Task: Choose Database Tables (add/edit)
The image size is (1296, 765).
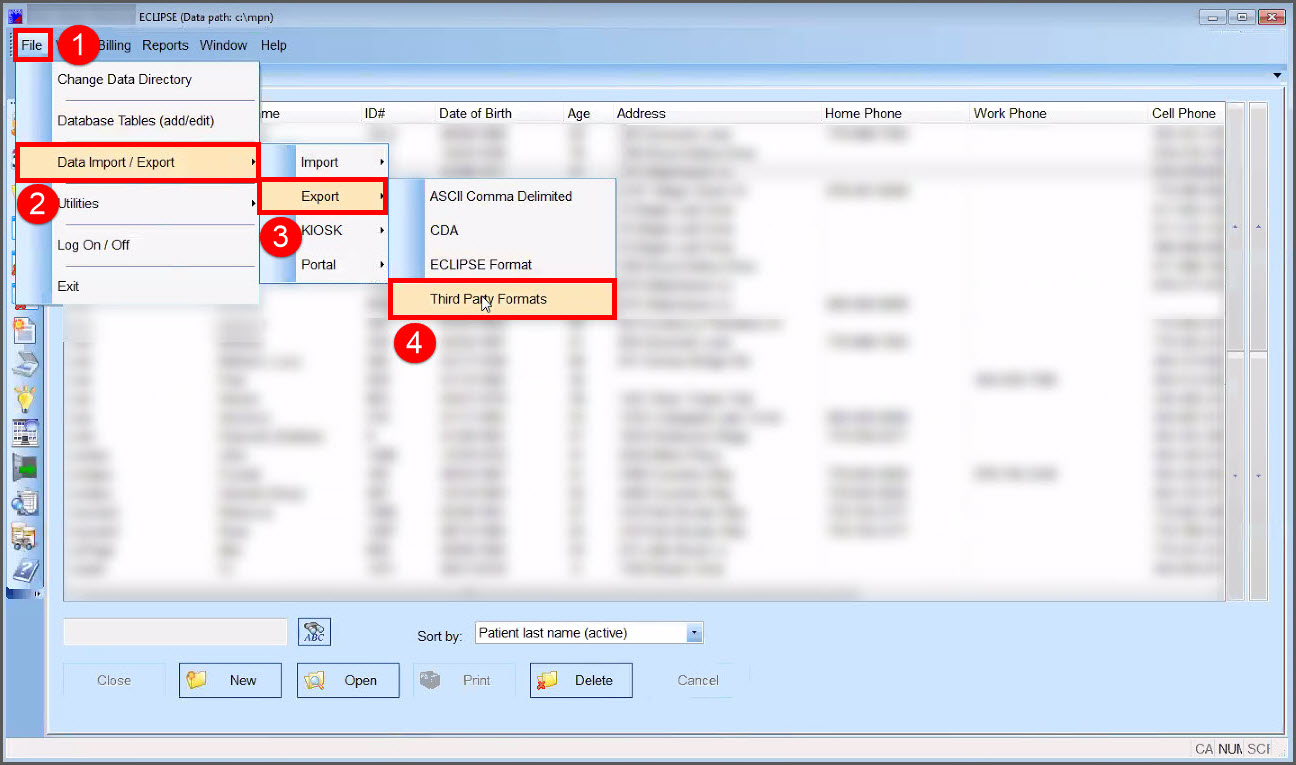Action: coord(138,121)
